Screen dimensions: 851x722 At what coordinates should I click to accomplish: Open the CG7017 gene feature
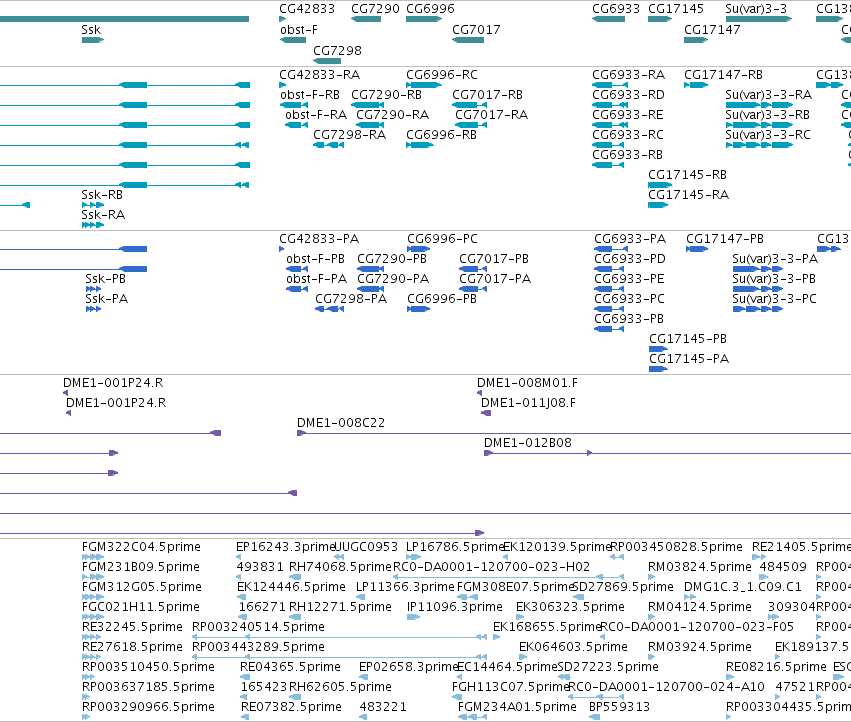pyautogui.click(x=468, y=40)
